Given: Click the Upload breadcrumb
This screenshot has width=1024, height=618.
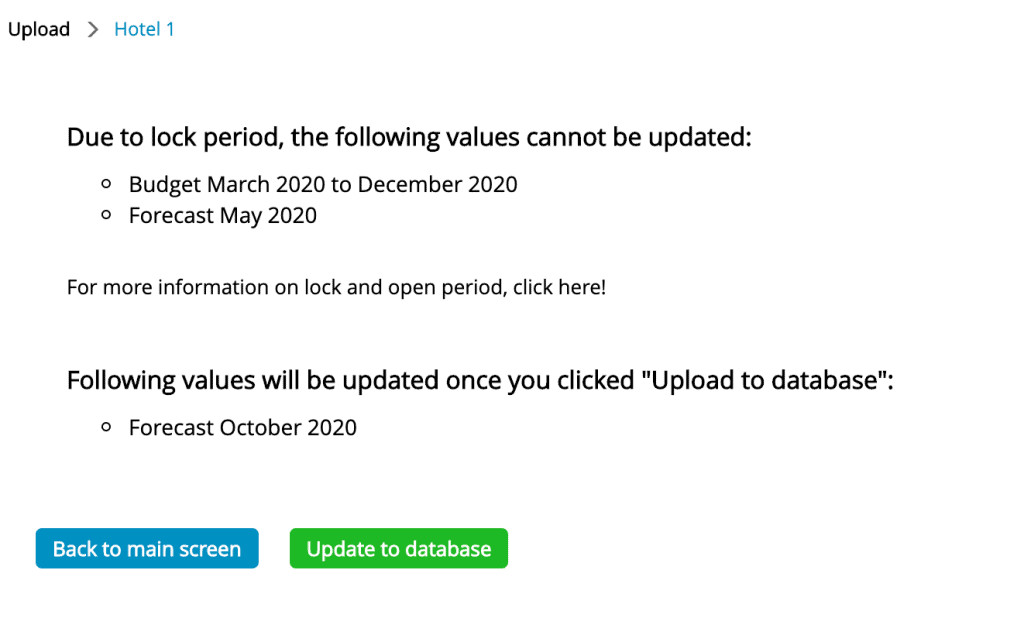Looking at the screenshot, I should (x=39, y=30).
